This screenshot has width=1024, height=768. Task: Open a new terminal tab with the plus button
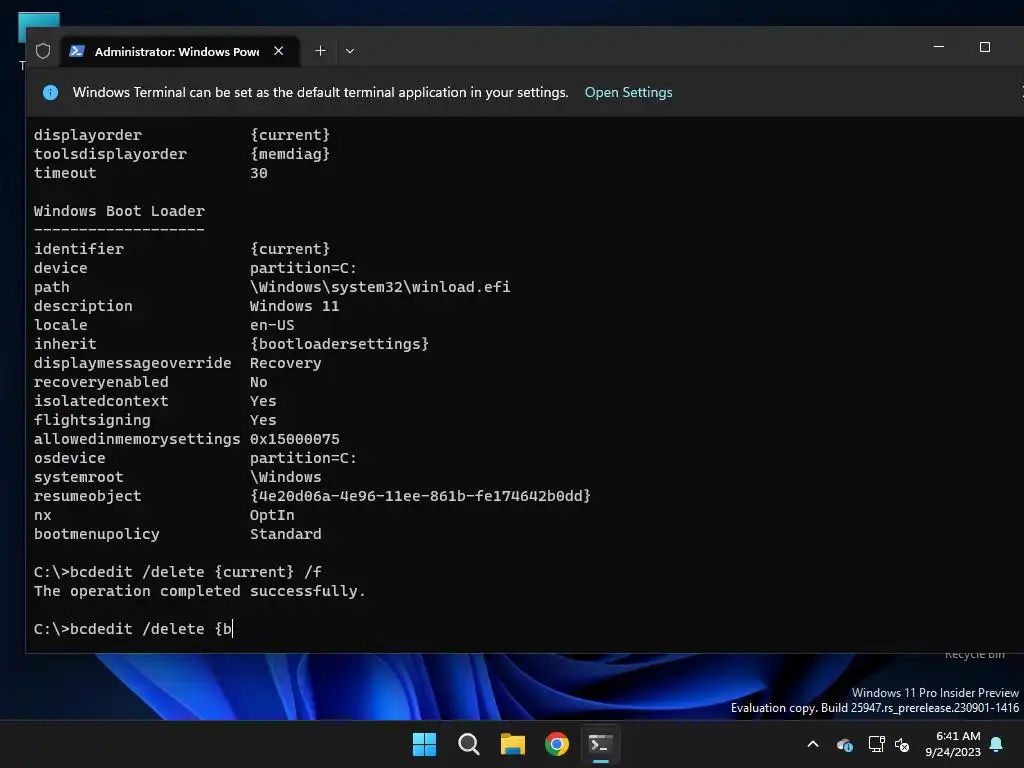coord(321,51)
